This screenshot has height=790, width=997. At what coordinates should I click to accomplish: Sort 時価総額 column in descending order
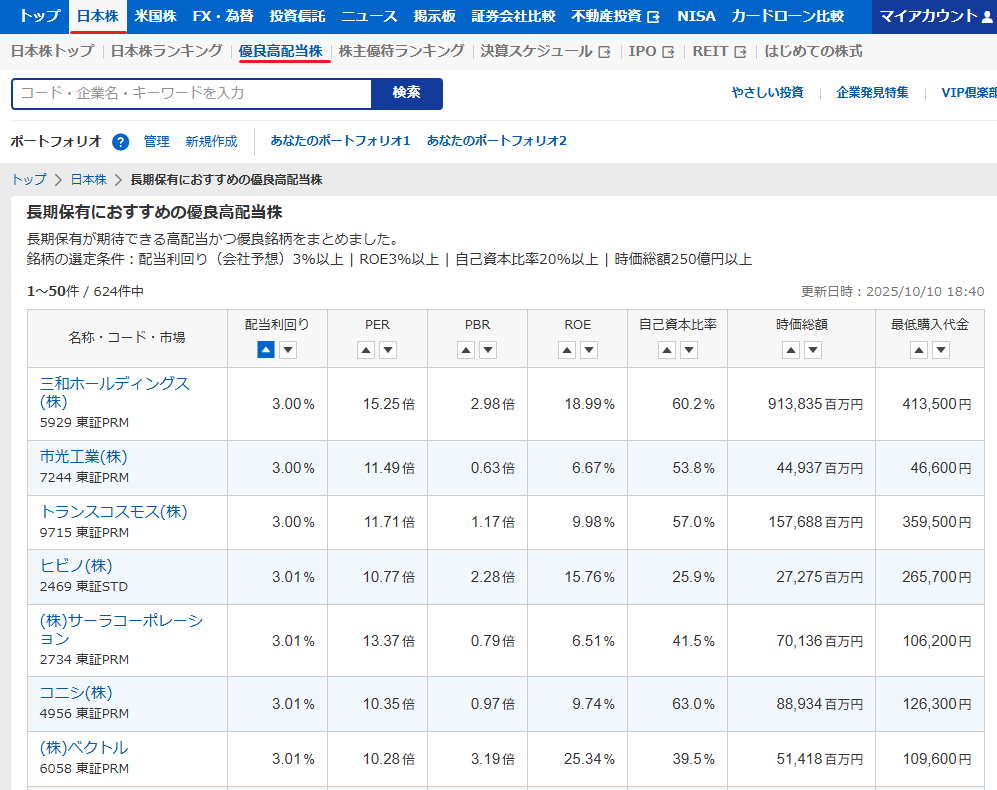(x=813, y=350)
